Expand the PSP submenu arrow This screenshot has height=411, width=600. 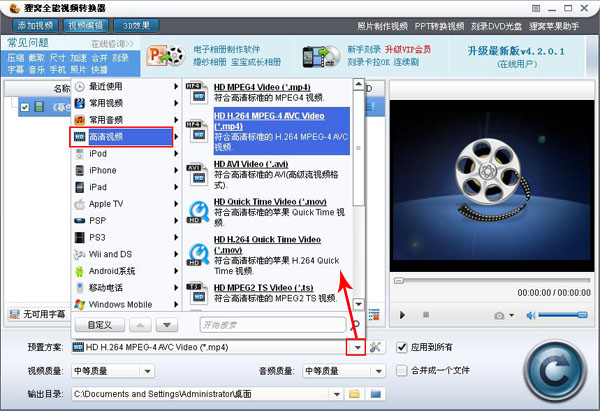[x=176, y=221]
